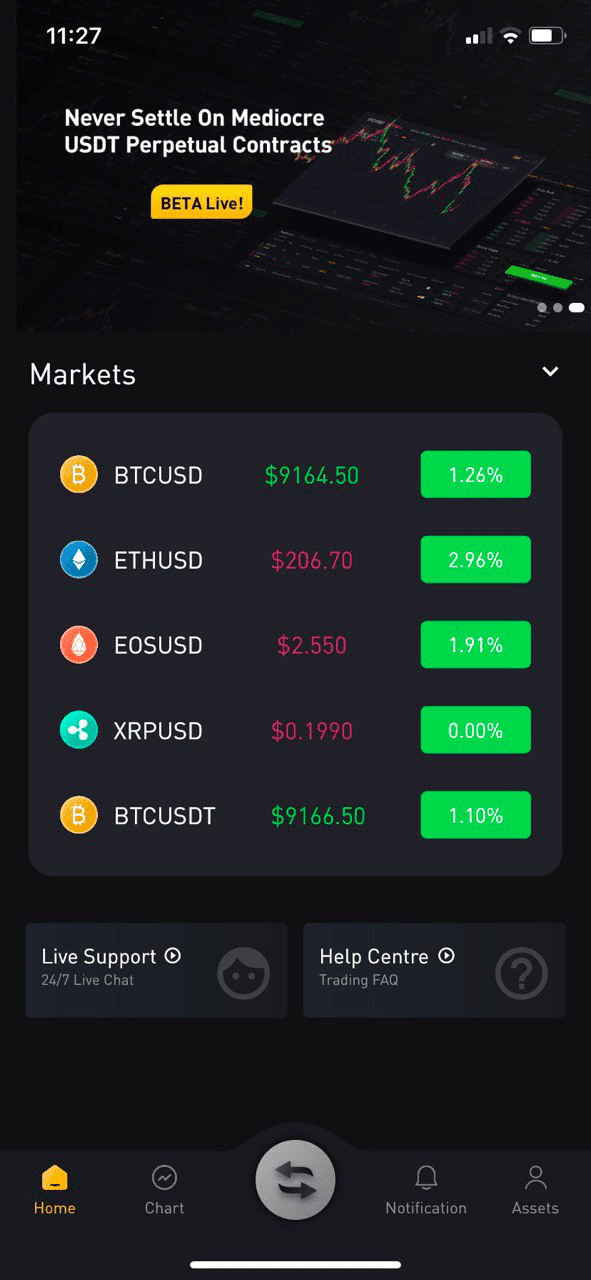
Task: Switch to the Assets tab
Action: [x=535, y=1190]
